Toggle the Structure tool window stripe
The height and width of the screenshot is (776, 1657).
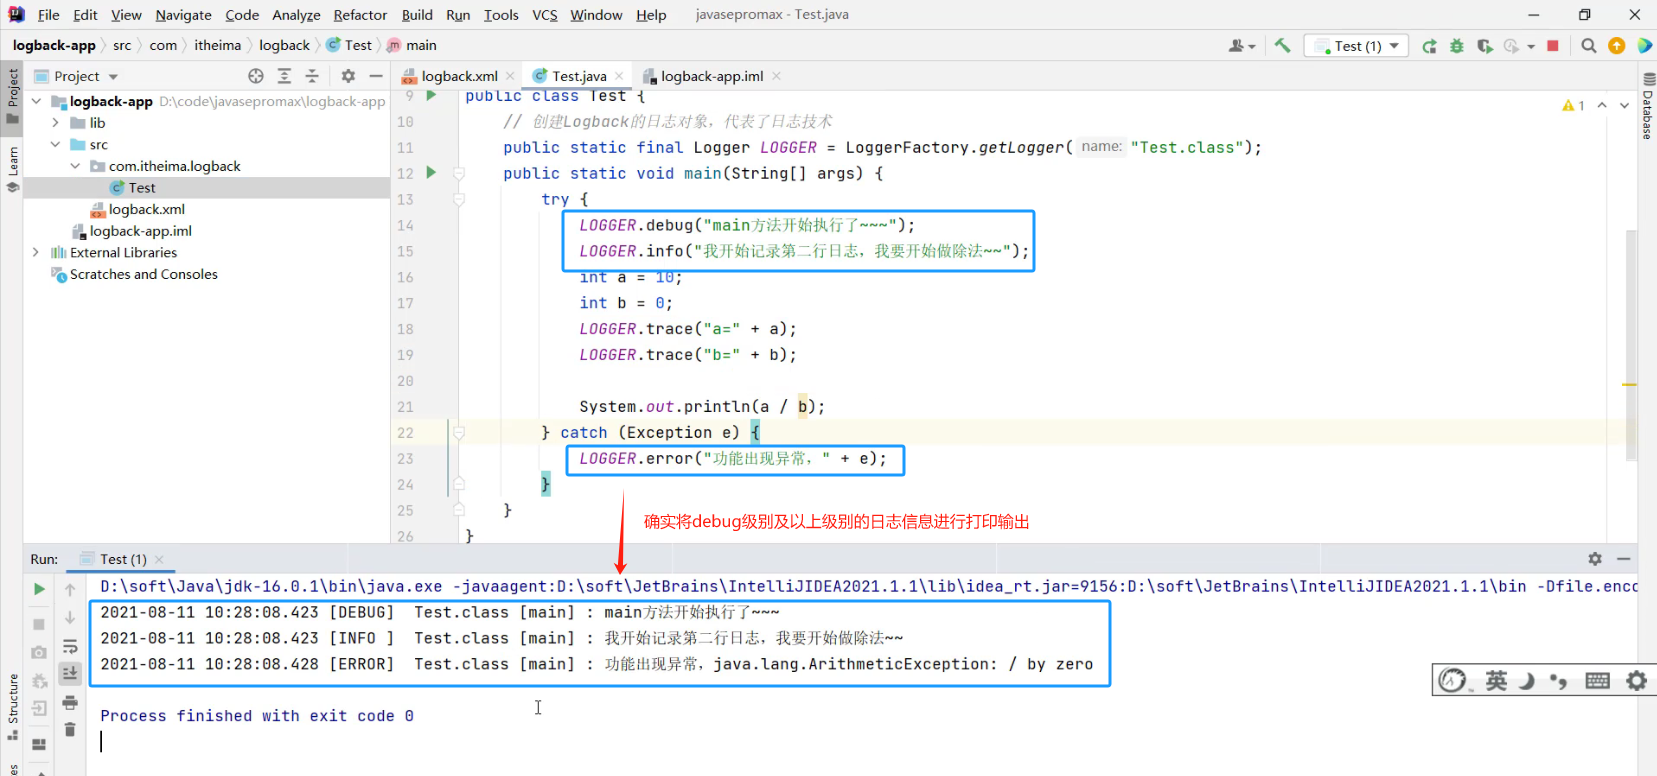click(x=12, y=707)
